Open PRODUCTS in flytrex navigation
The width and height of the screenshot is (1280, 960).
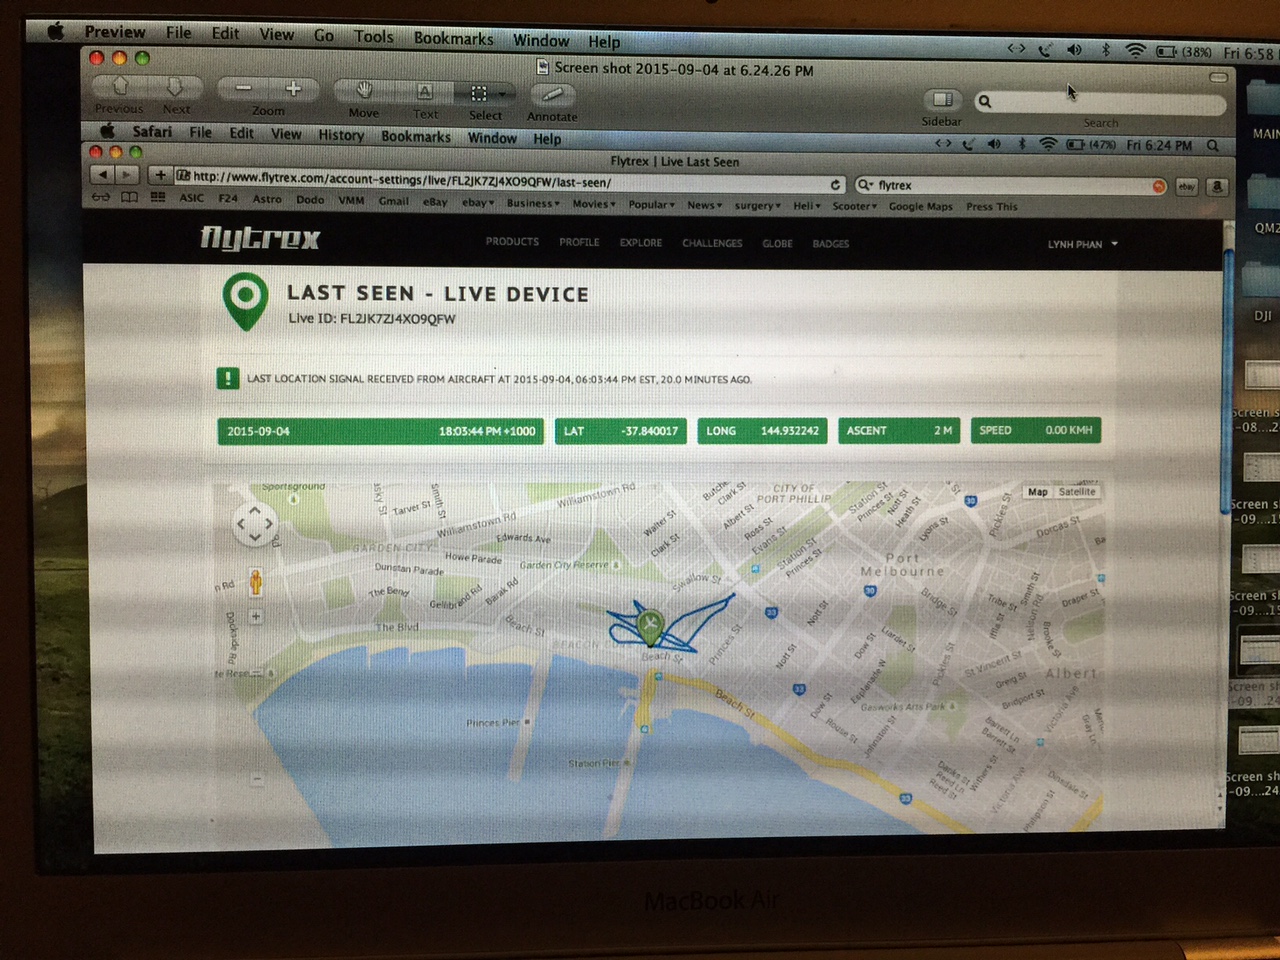point(512,242)
